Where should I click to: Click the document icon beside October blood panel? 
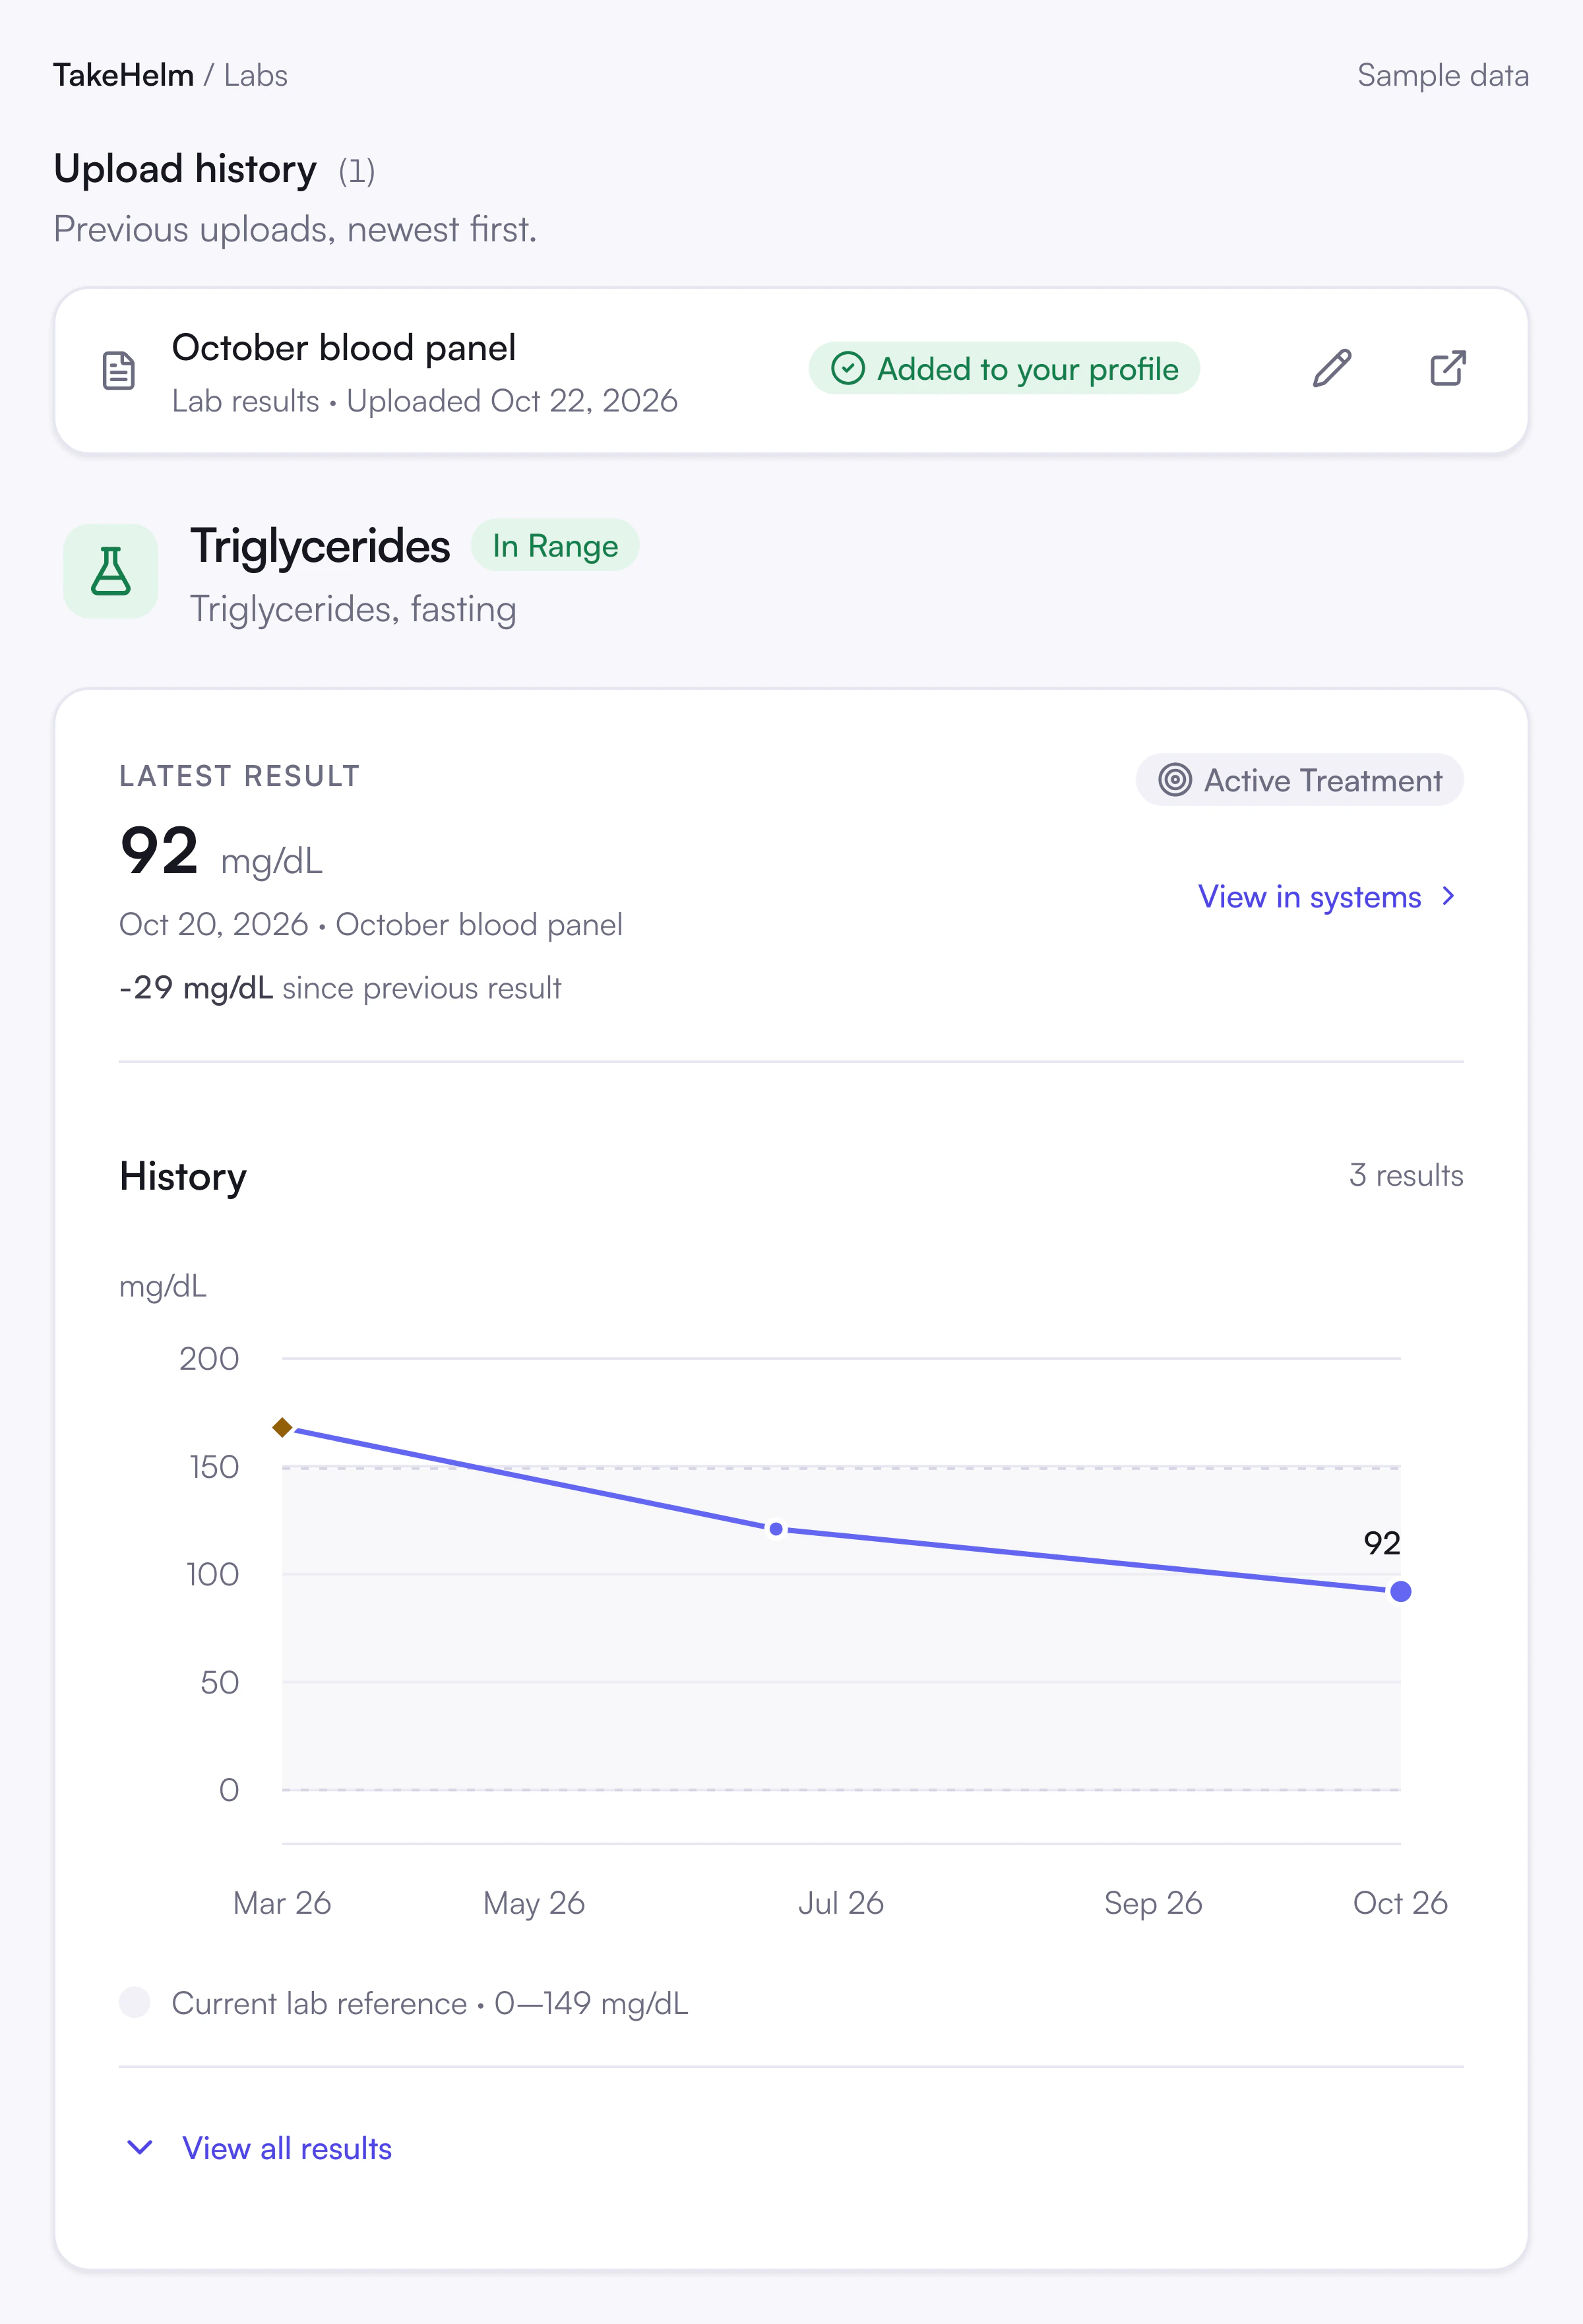pos(119,370)
